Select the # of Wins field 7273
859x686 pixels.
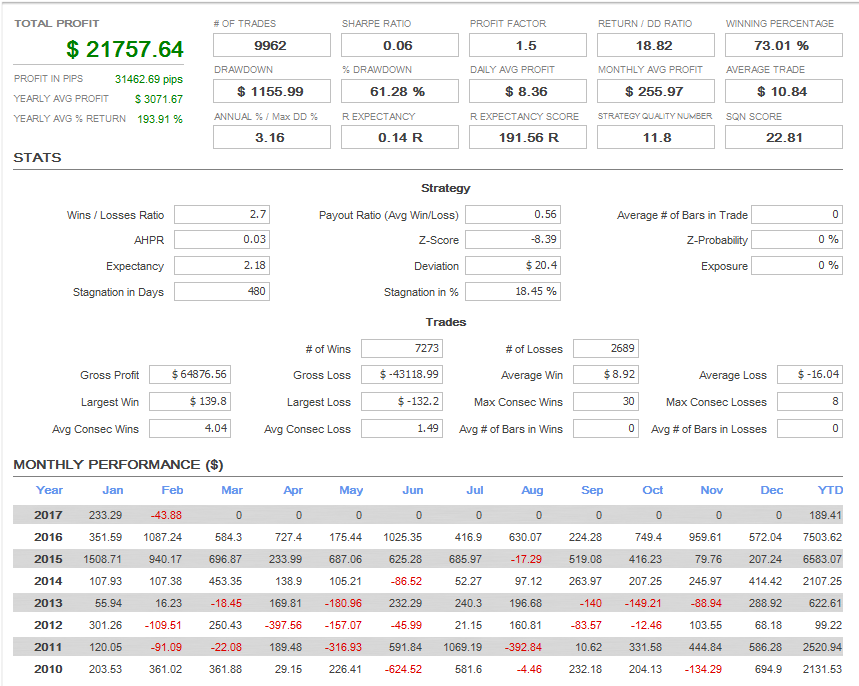click(x=402, y=348)
